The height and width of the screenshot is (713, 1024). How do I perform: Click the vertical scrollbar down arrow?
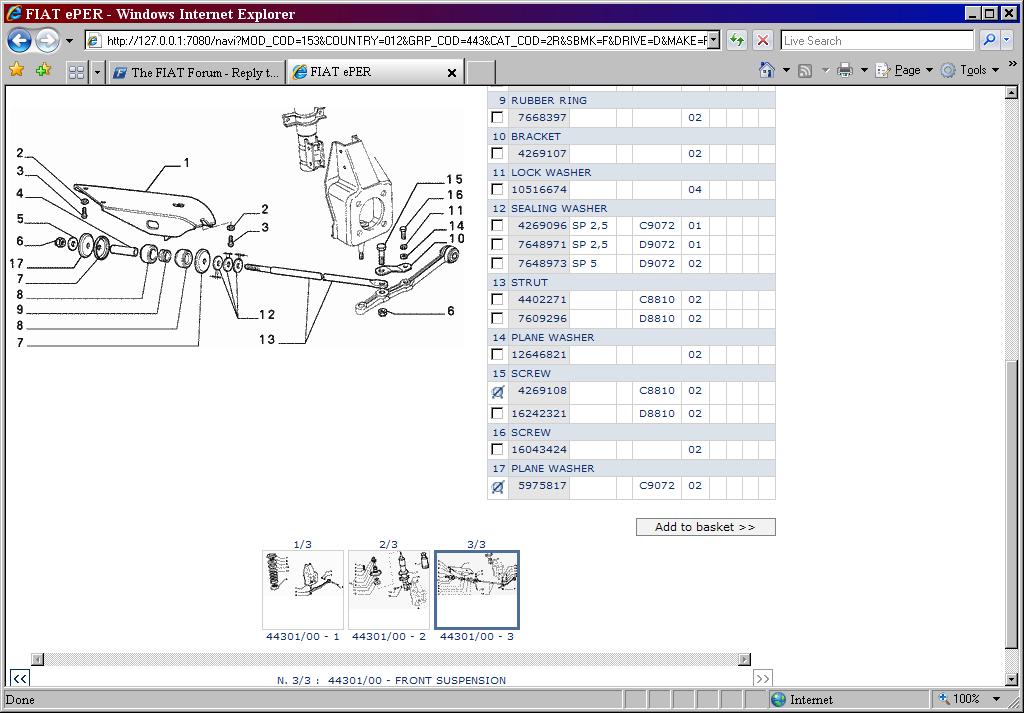point(1011,680)
